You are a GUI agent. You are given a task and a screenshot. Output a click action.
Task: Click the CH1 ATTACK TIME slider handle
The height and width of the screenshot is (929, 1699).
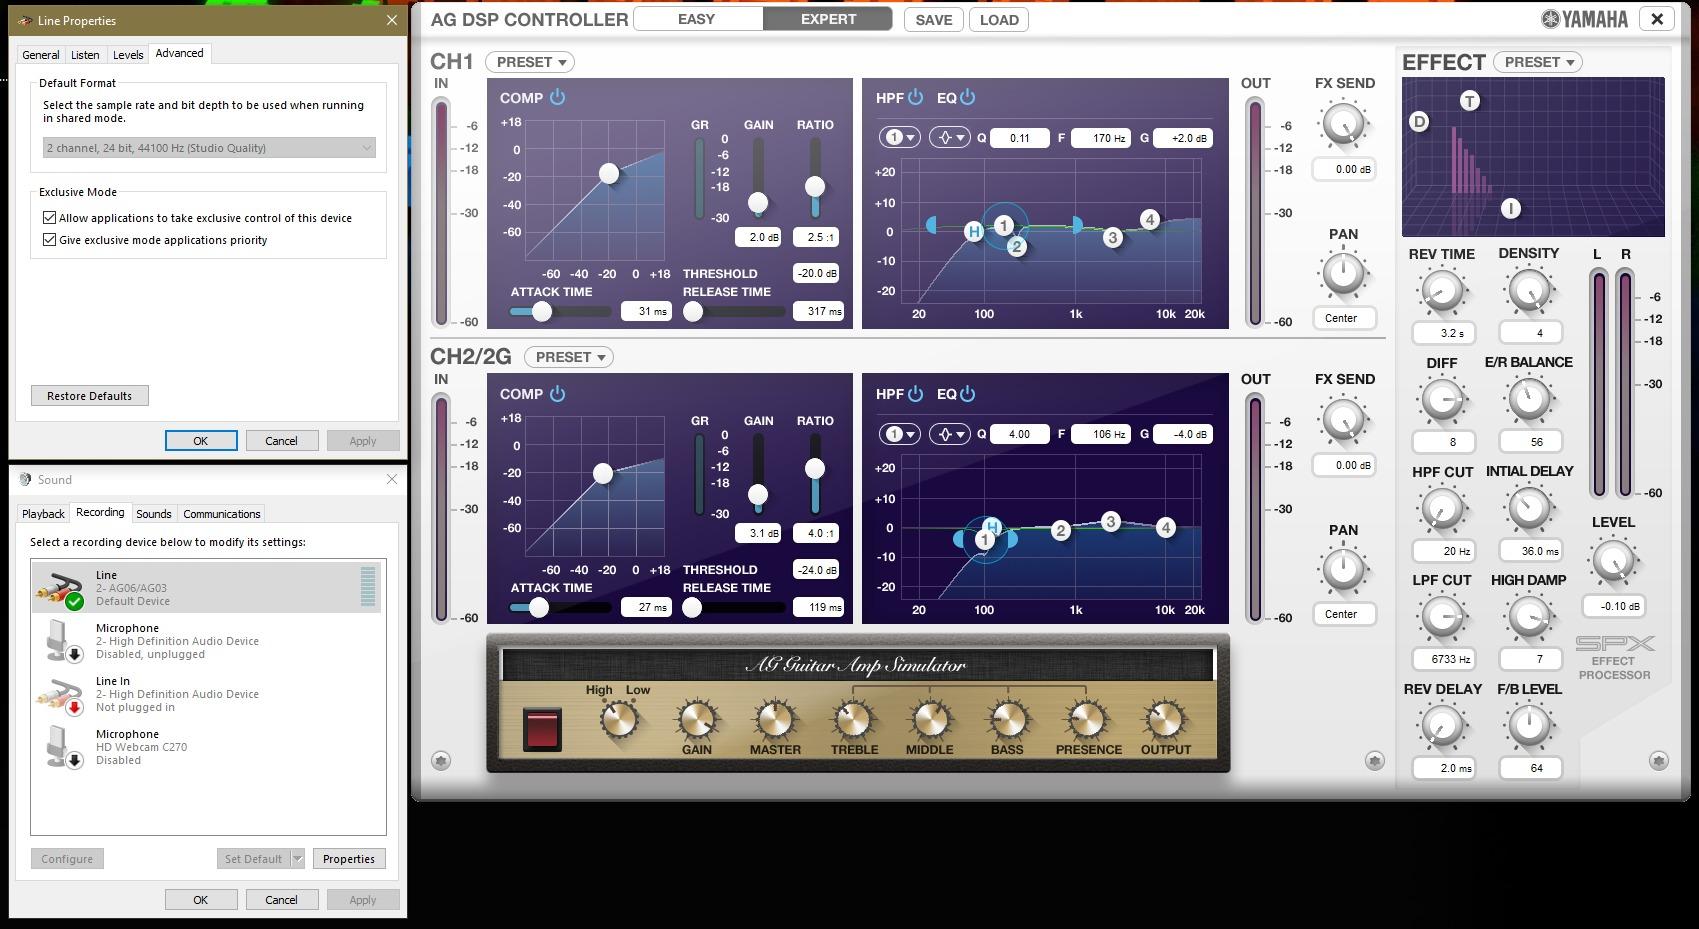pos(541,311)
